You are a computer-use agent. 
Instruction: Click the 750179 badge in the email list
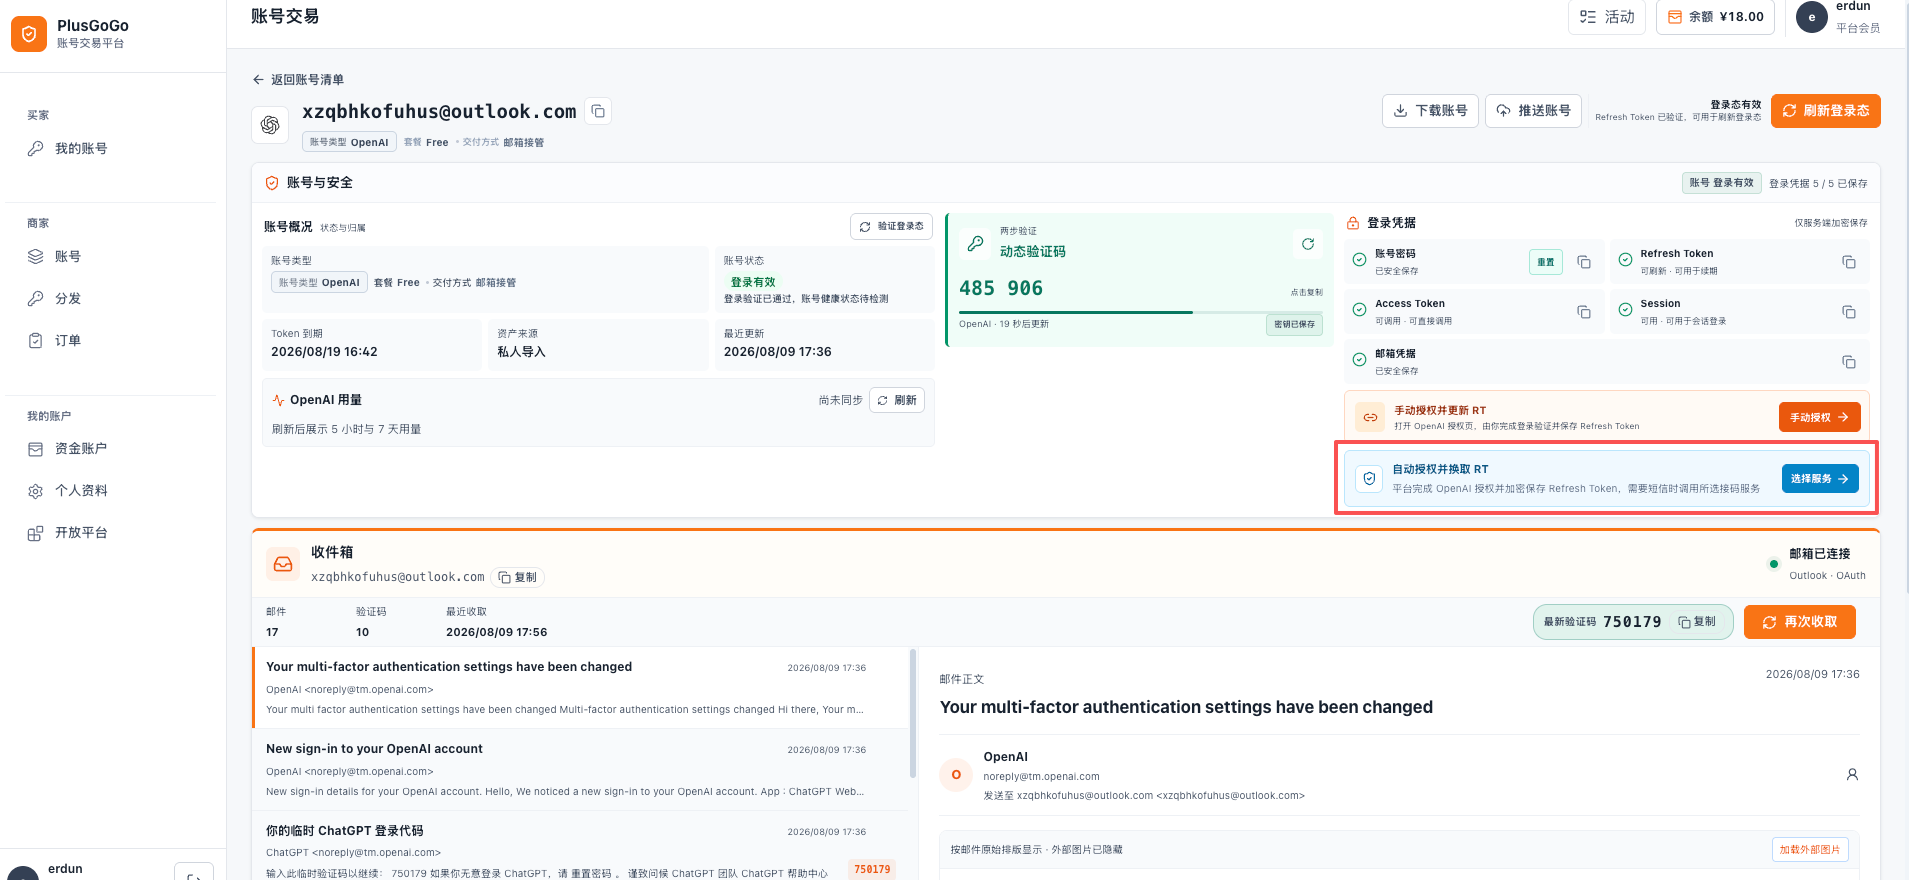pos(872,870)
